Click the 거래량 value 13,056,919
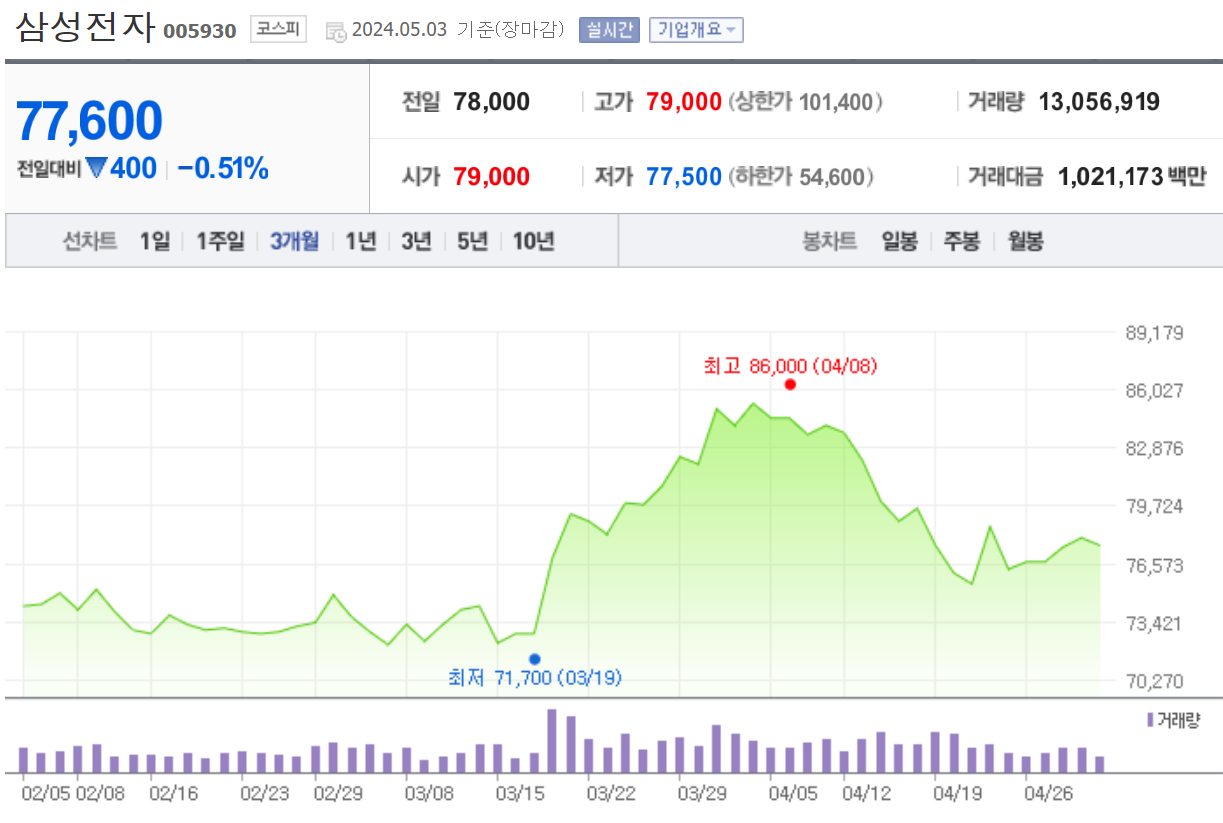1223x823 pixels. 1099,102
